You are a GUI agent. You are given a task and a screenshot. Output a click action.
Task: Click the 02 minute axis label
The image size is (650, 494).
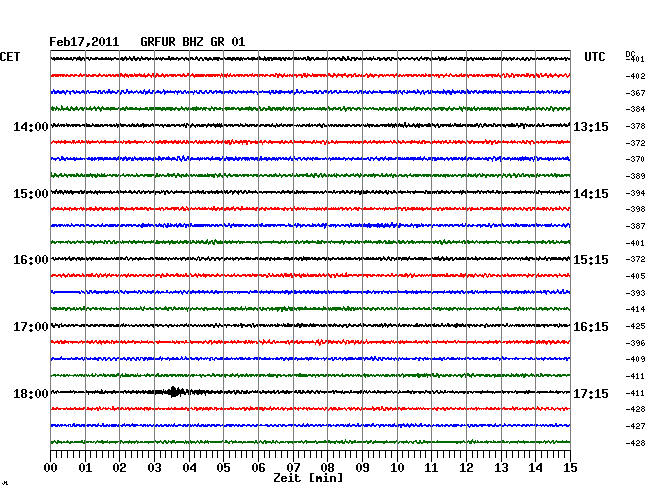pyautogui.click(x=119, y=468)
